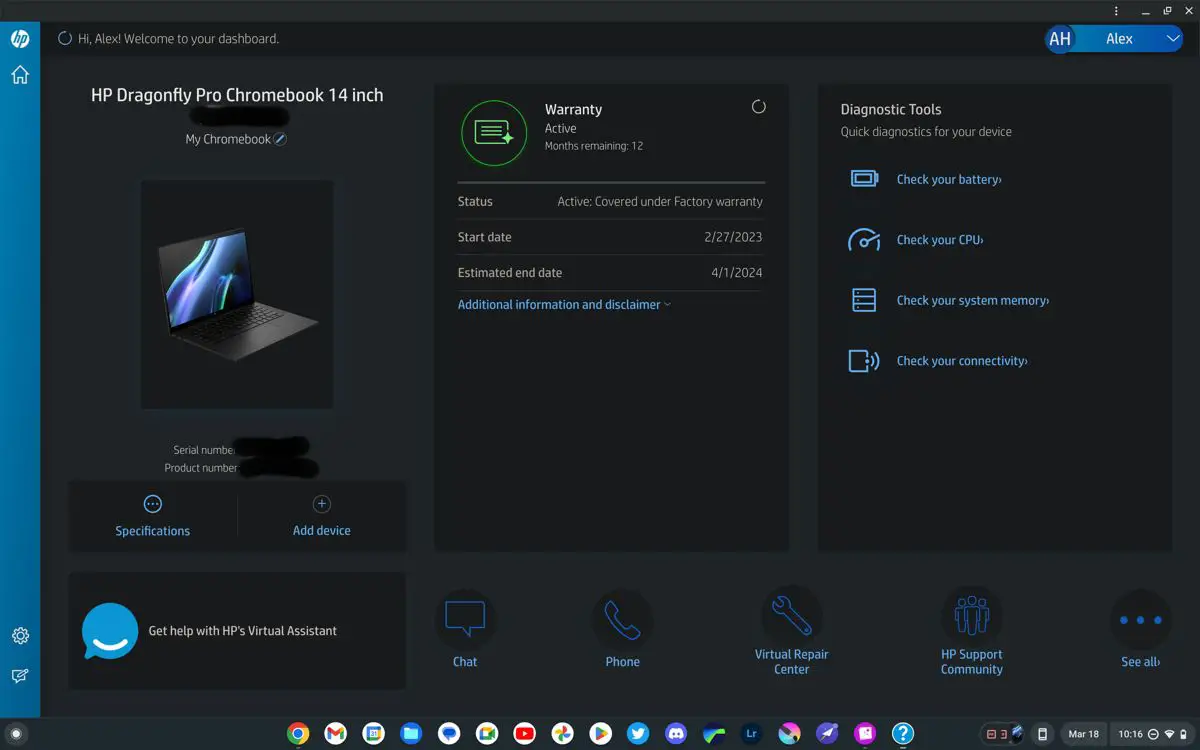
Task: Open Google Meet from the shelf
Action: click(x=487, y=734)
